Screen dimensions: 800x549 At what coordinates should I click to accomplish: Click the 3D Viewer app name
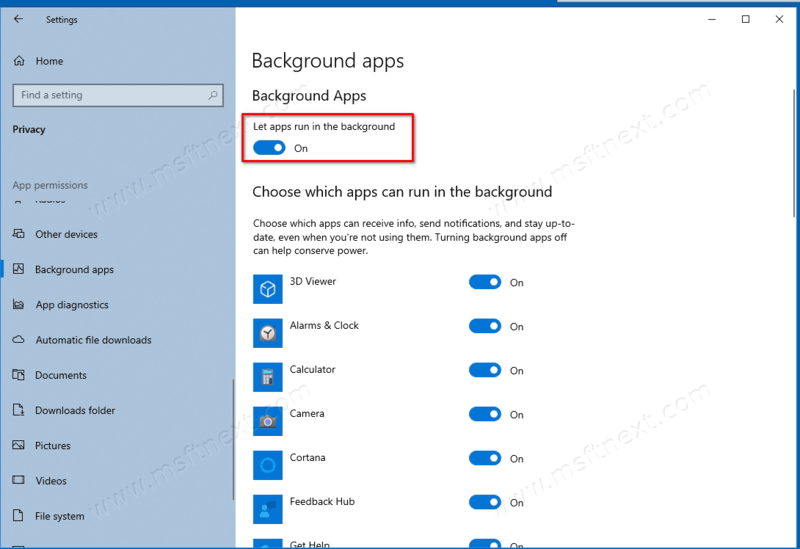(313, 281)
